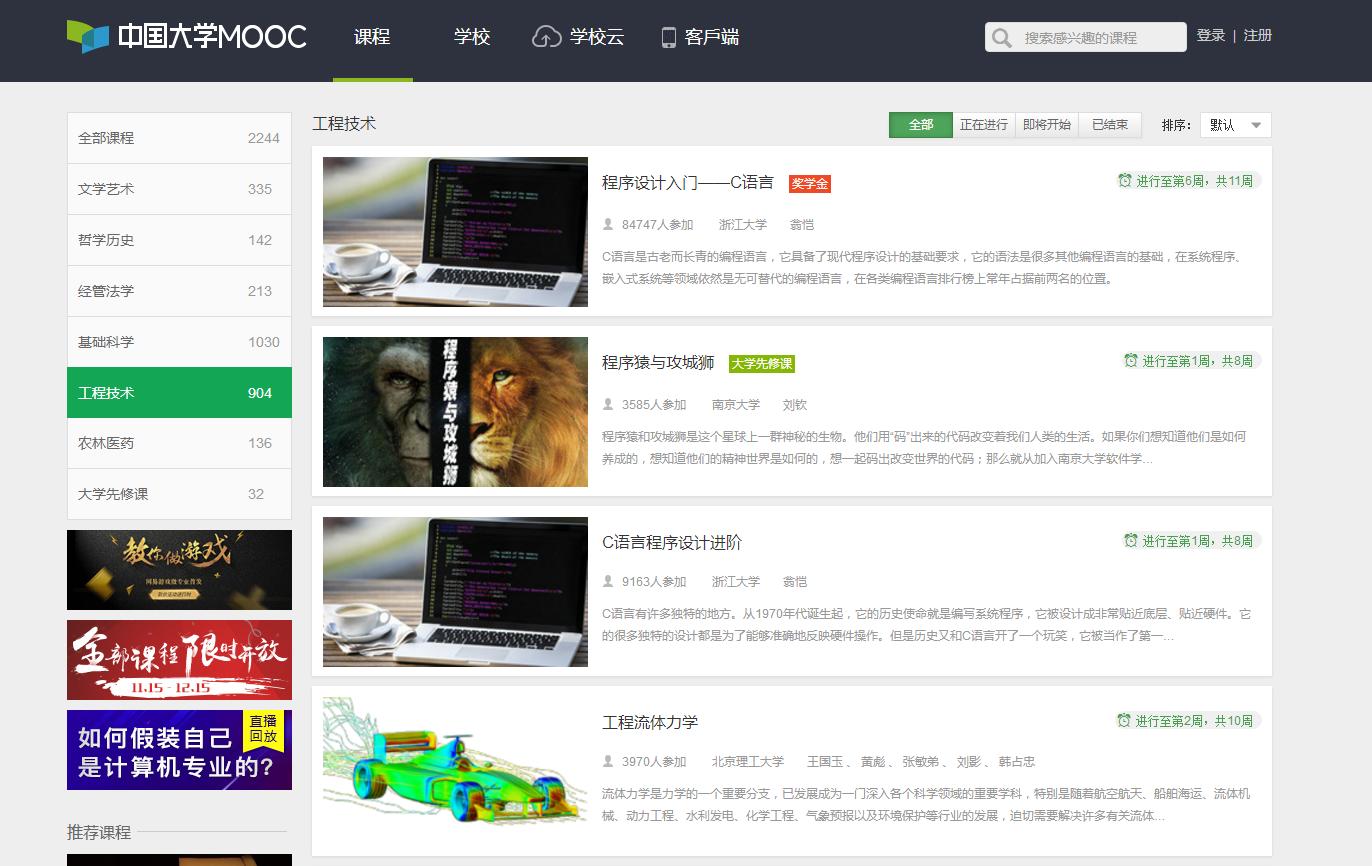Enable the 即将开始 filter
The height and width of the screenshot is (866, 1372).
point(1046,124)
